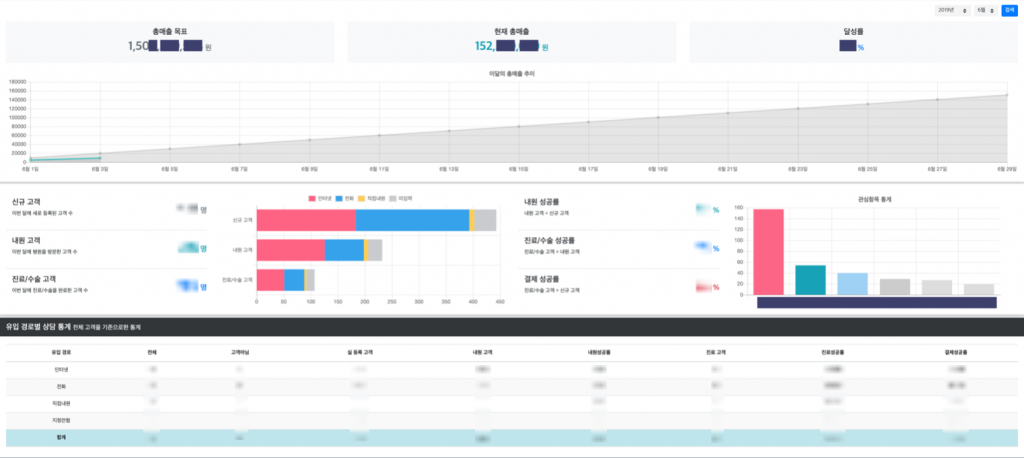Click the 합계 total row
This screenshot has height=458, width=1024.
tap(62, 438)
